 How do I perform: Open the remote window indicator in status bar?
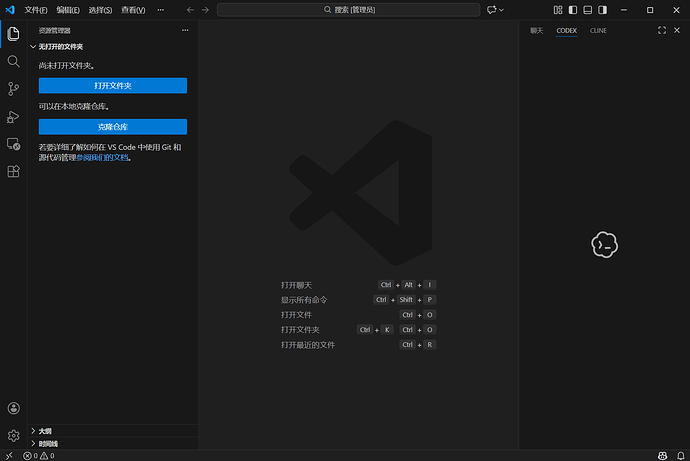9,456
